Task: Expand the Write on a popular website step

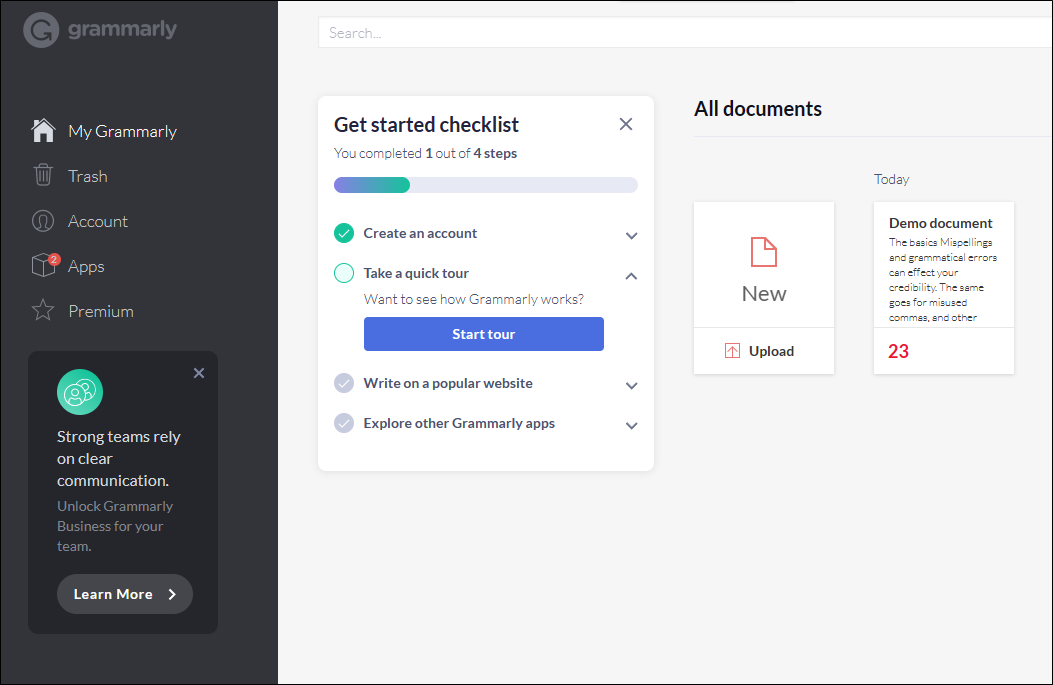Action: tap(631, 385)
